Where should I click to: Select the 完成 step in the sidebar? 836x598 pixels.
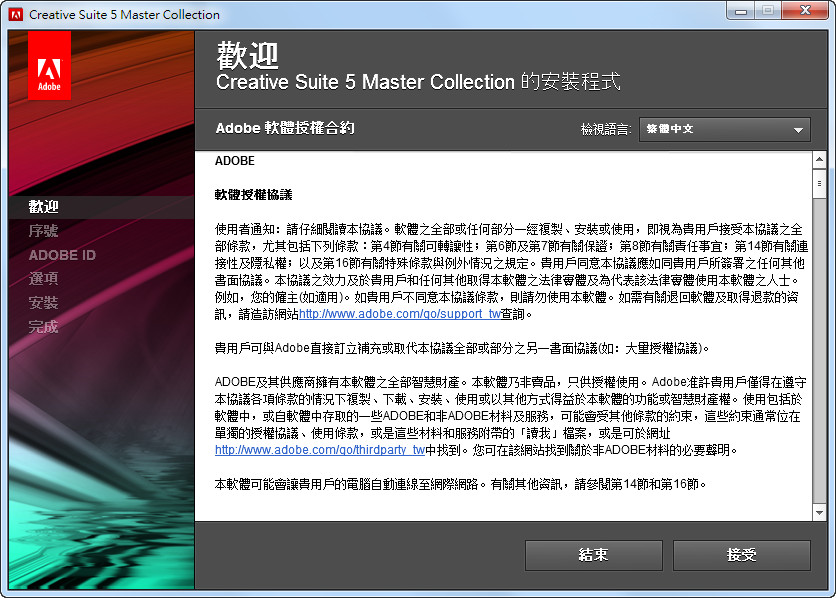(43, 327)
